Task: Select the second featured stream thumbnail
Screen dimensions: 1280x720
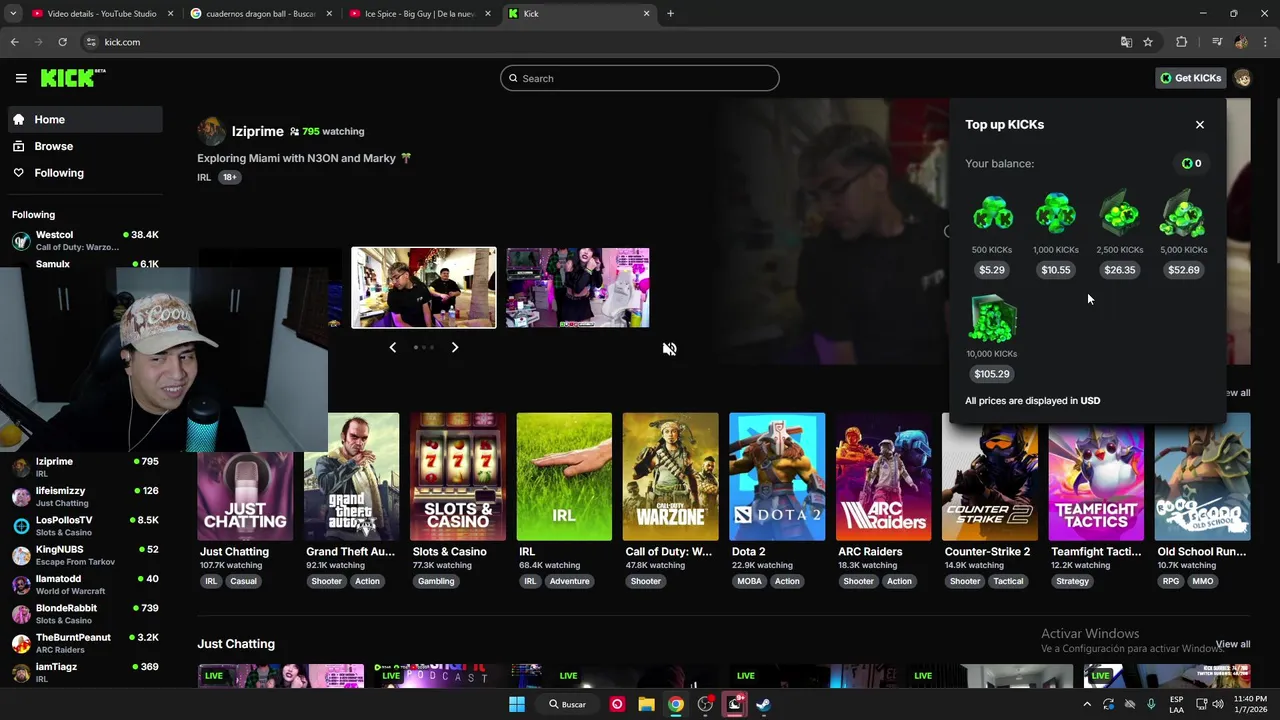Action: (x=424, y=288)
